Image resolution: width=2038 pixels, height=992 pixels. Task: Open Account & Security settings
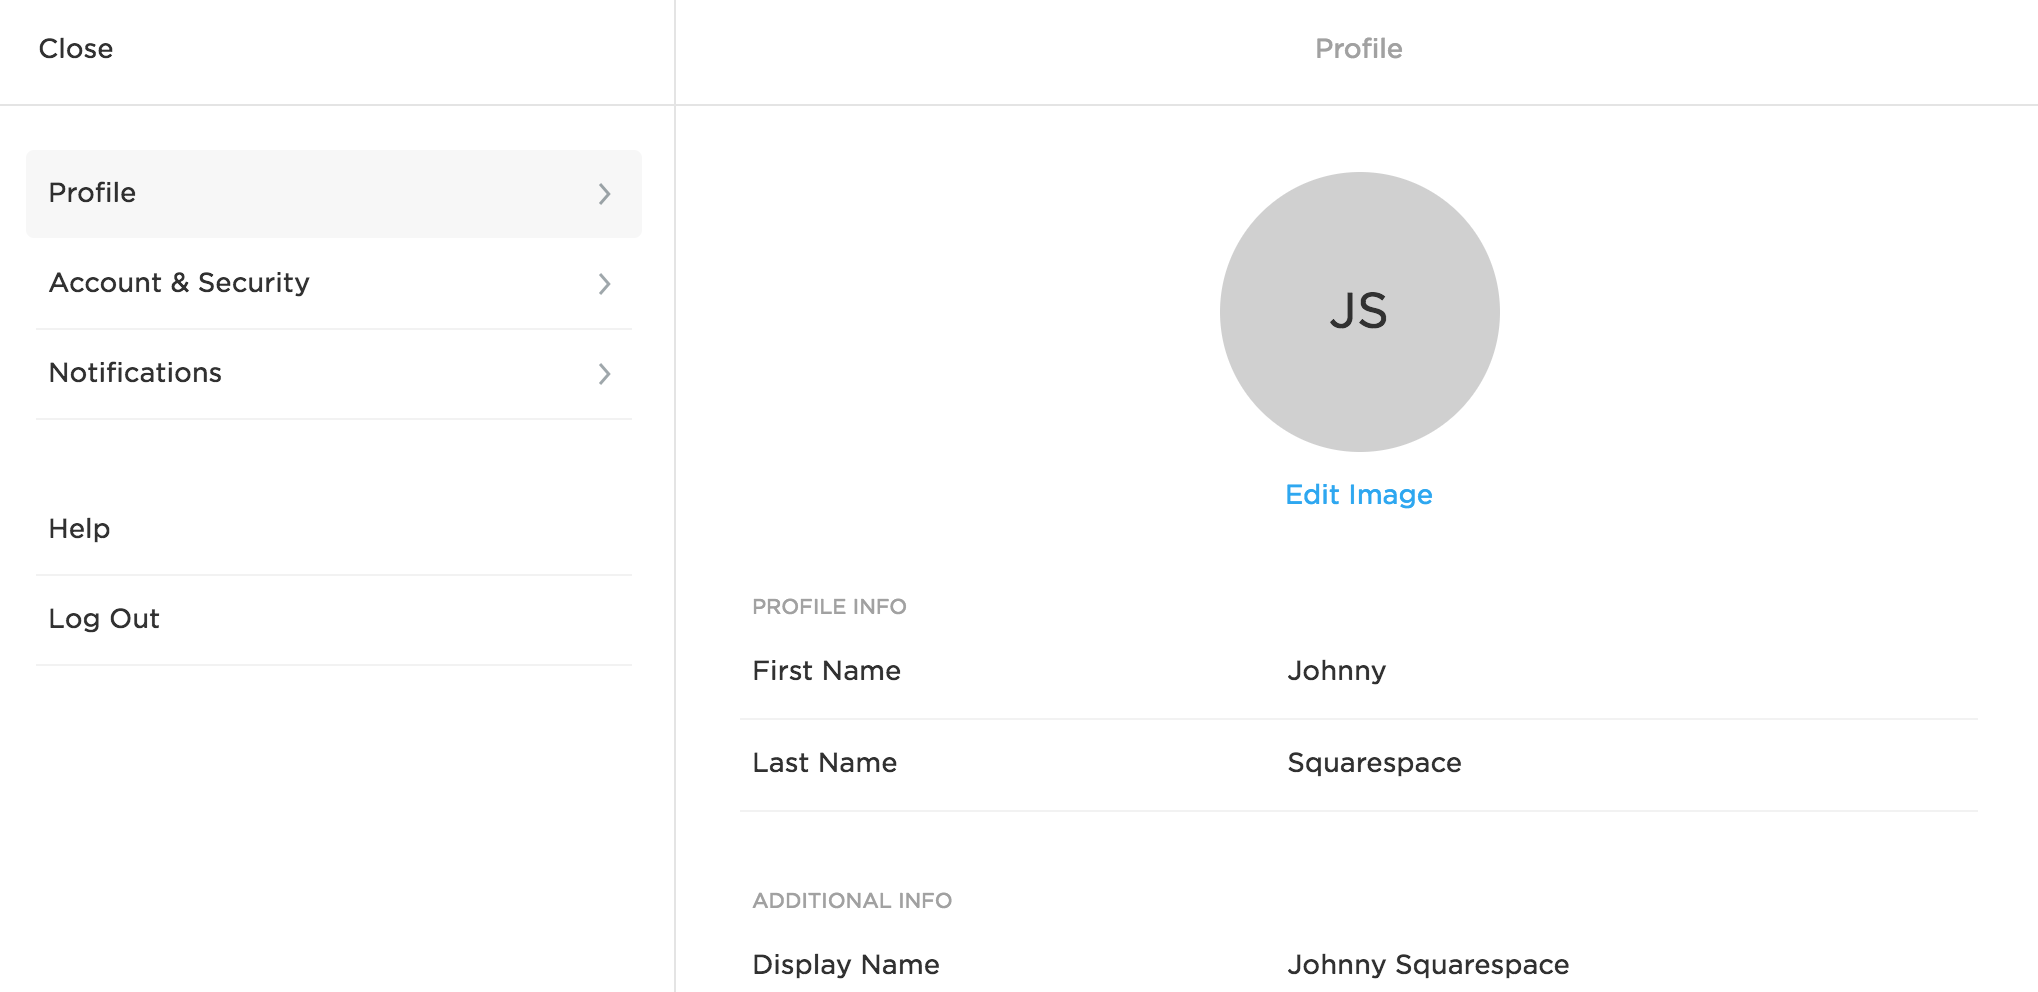point(179,283)
